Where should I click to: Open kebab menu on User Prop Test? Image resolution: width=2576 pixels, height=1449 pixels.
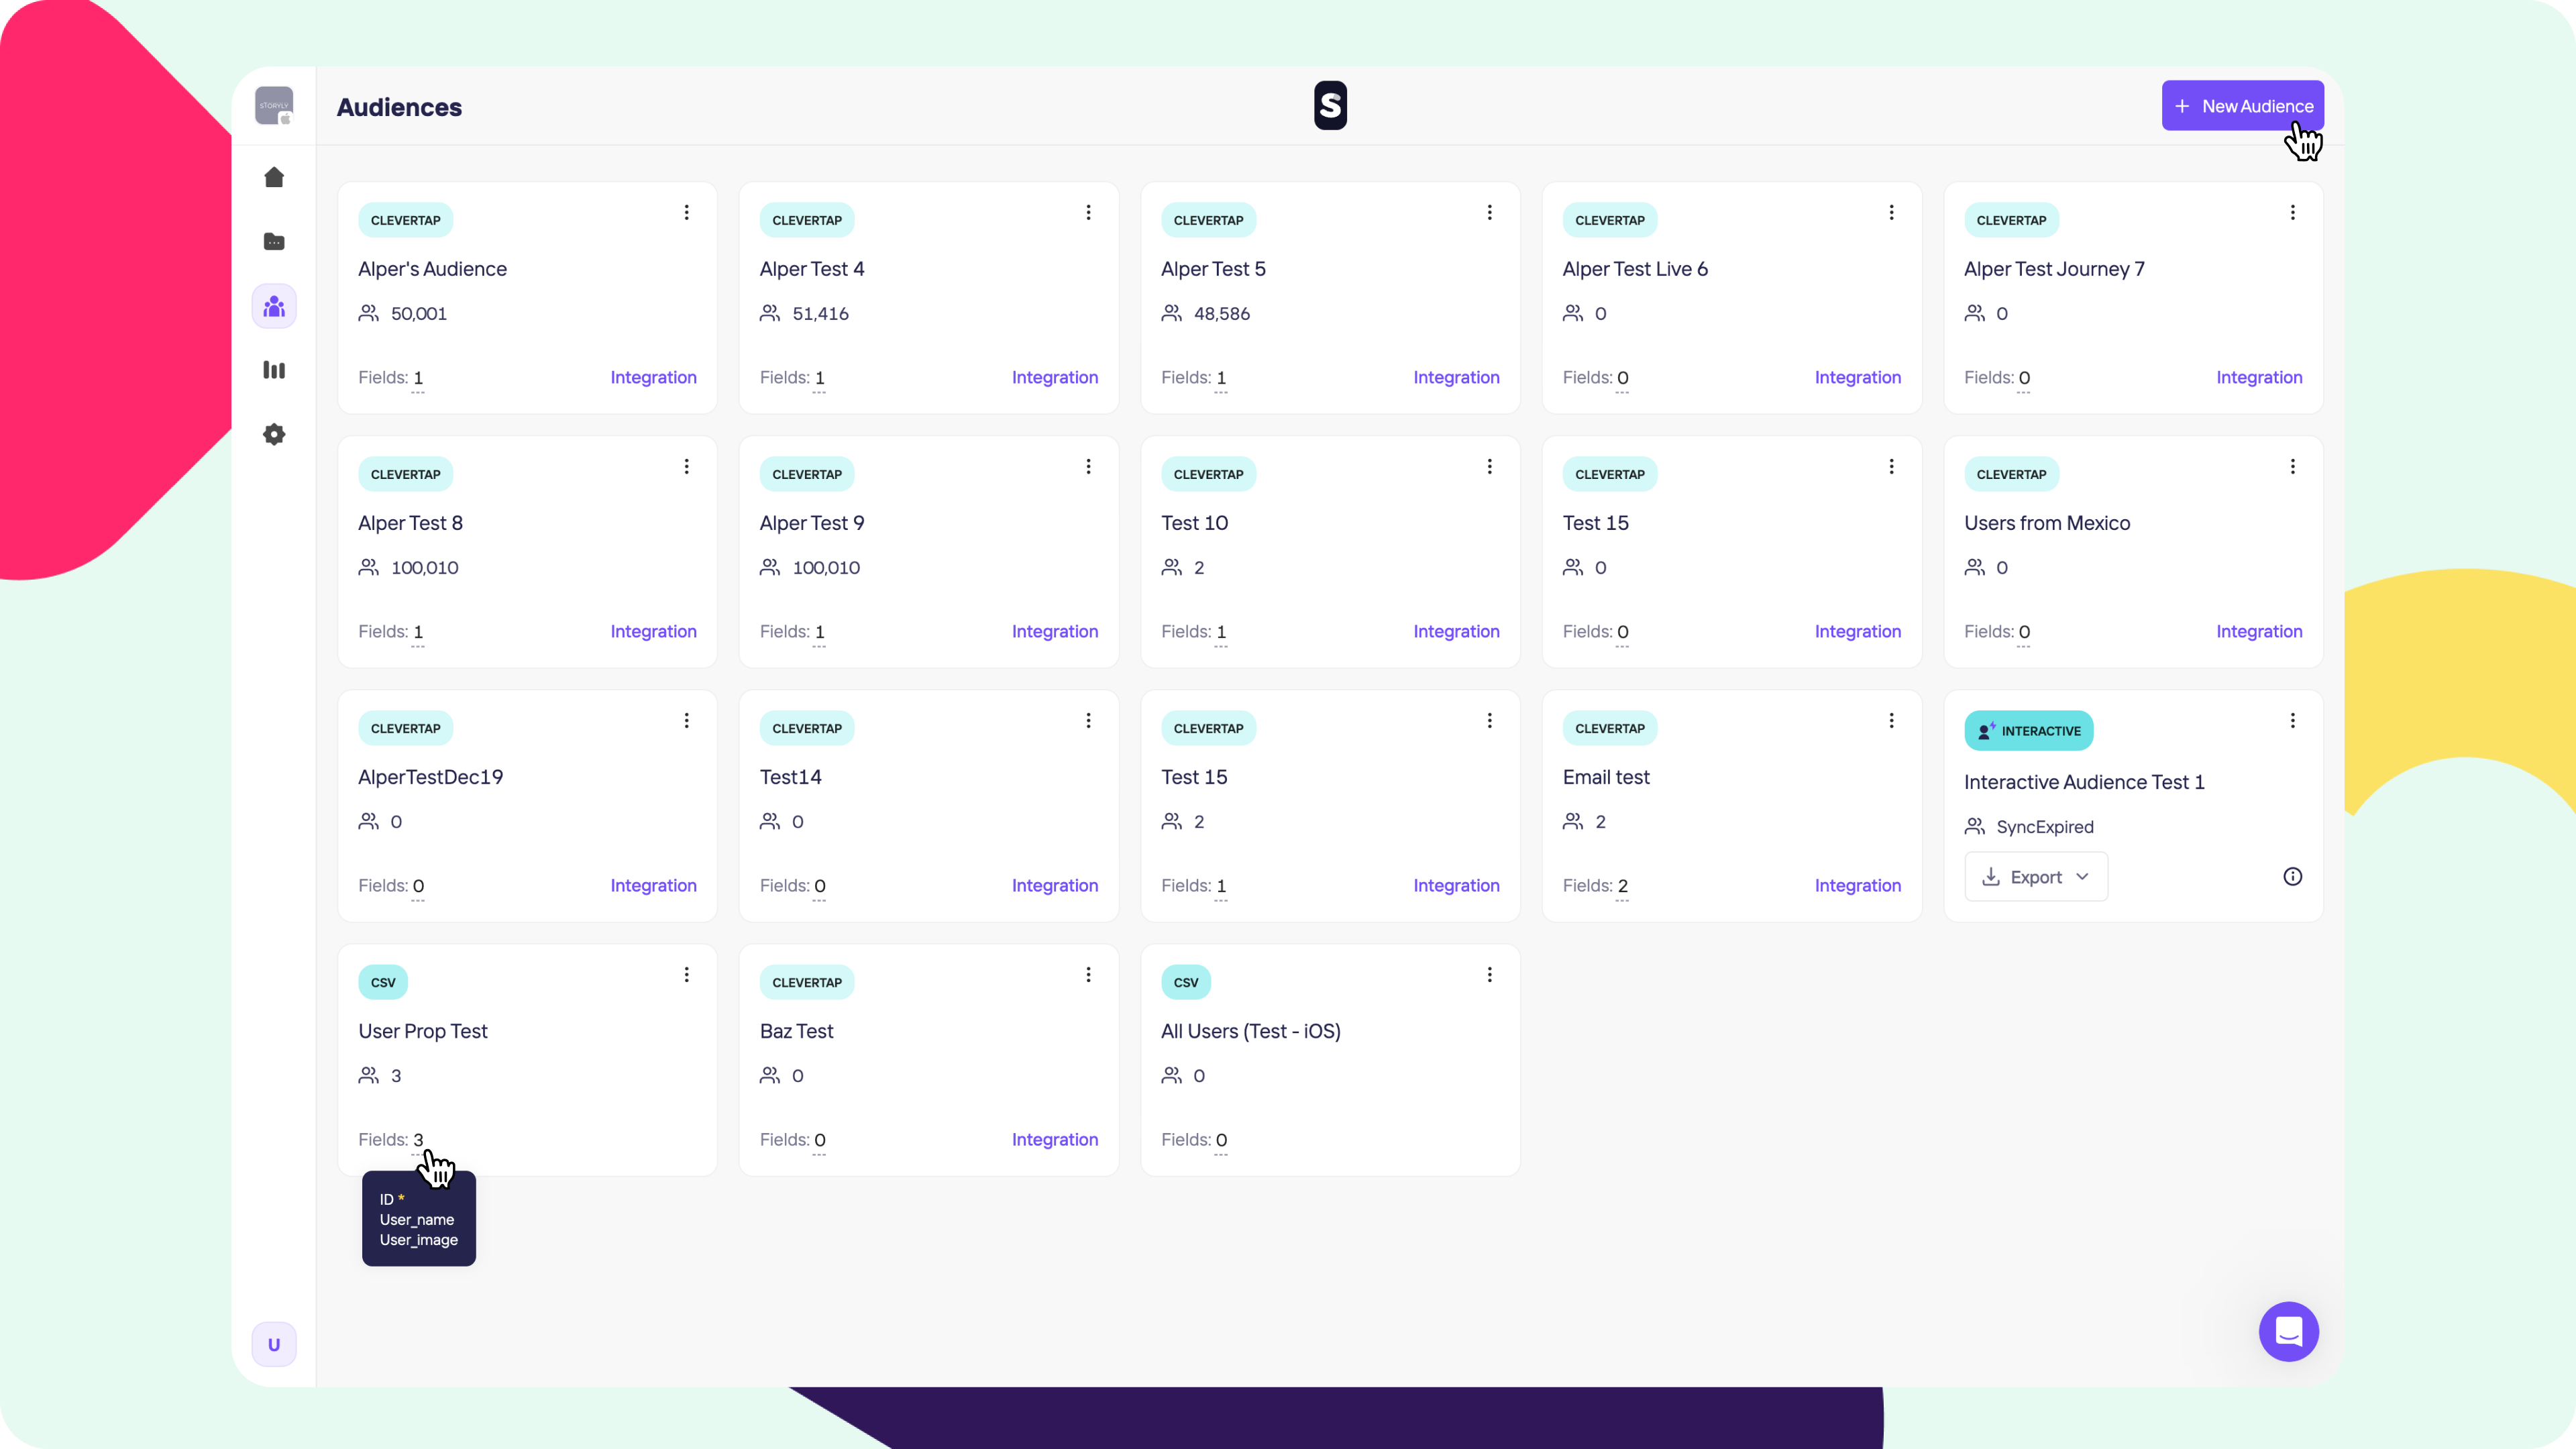pos(686,974)
